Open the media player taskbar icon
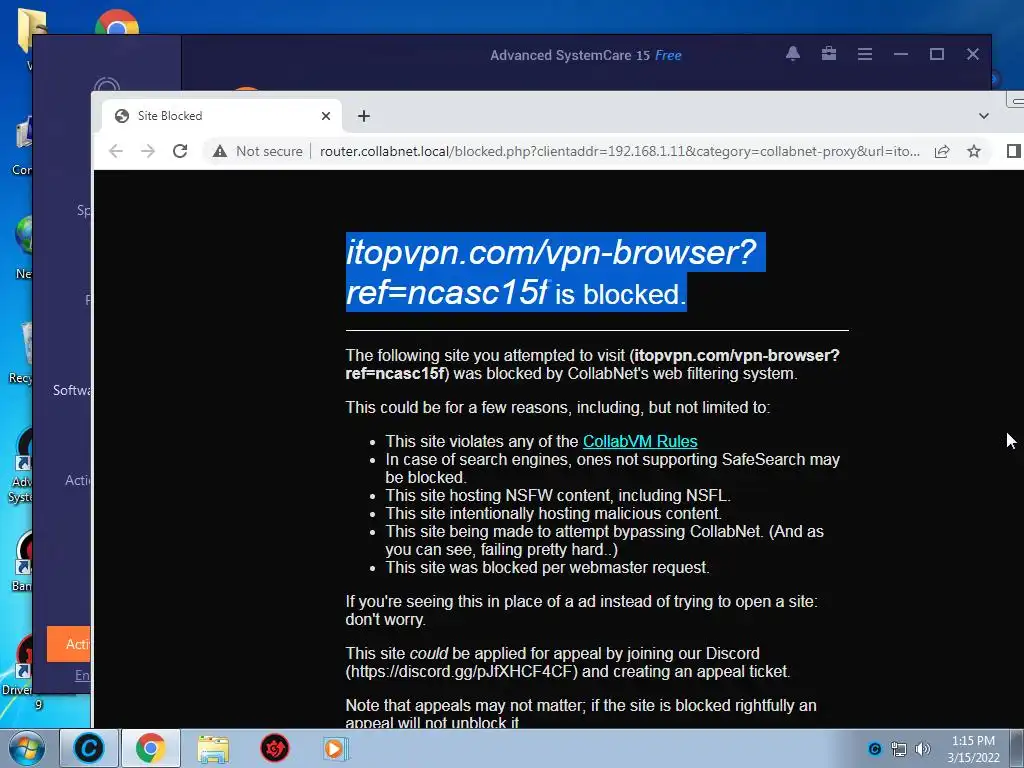This screenshot has width=1024, height=768. (x=336, y=749)
